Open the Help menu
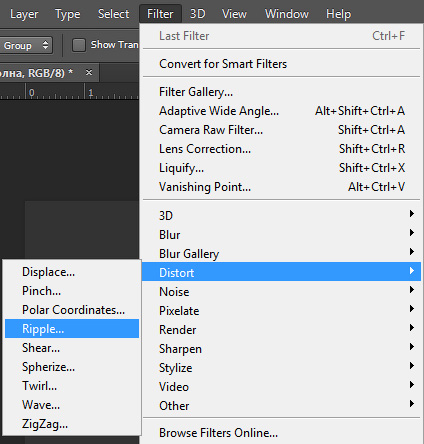Image resolution: width=424 pixels, height=444 pixels. tap(338, 14)
